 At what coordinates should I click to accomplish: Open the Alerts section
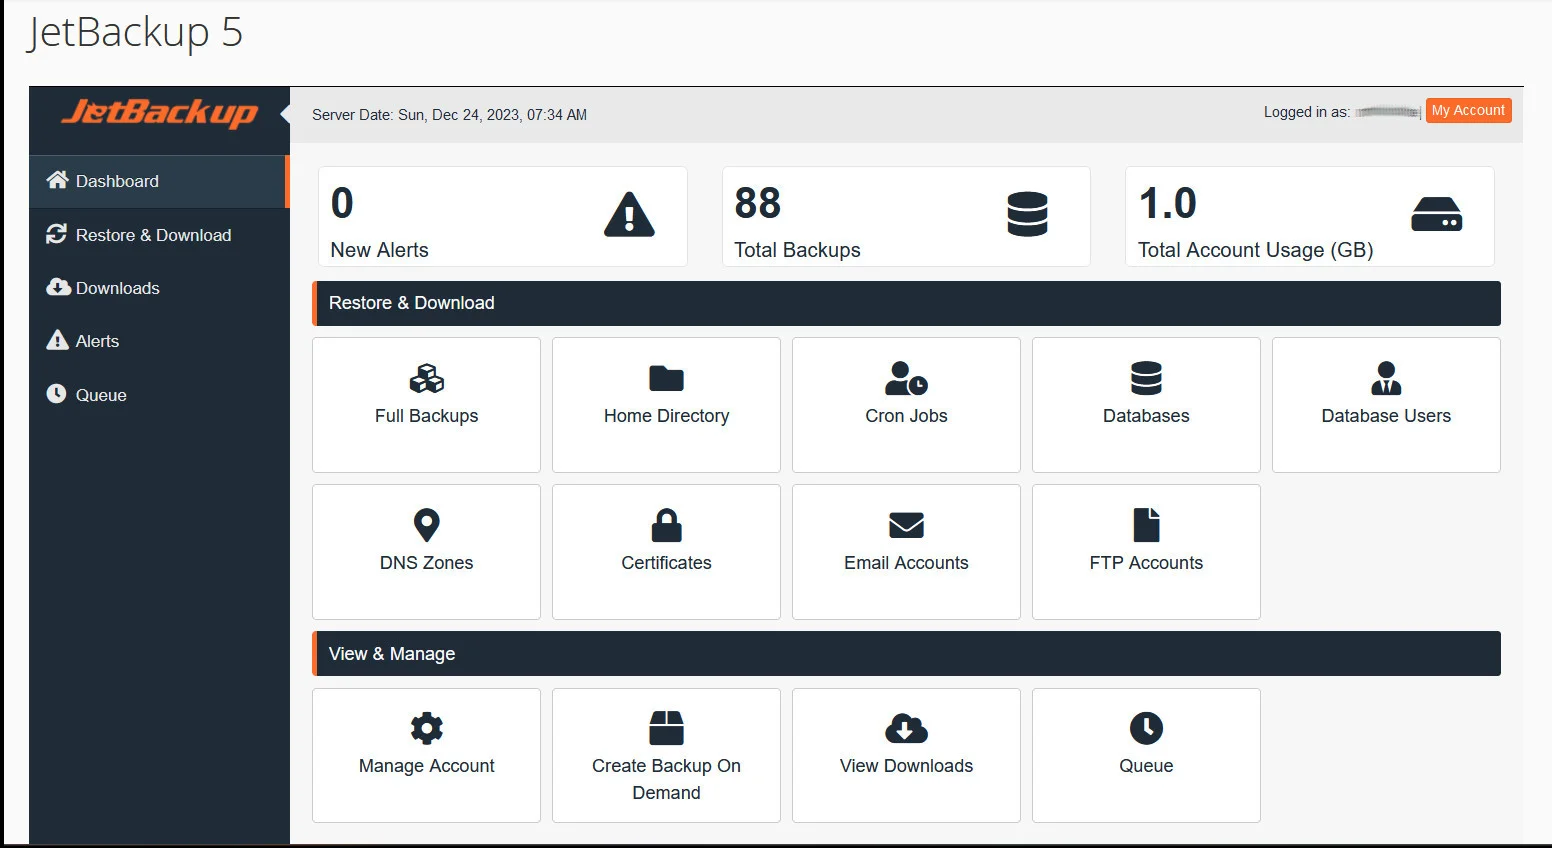pos(97,340)
